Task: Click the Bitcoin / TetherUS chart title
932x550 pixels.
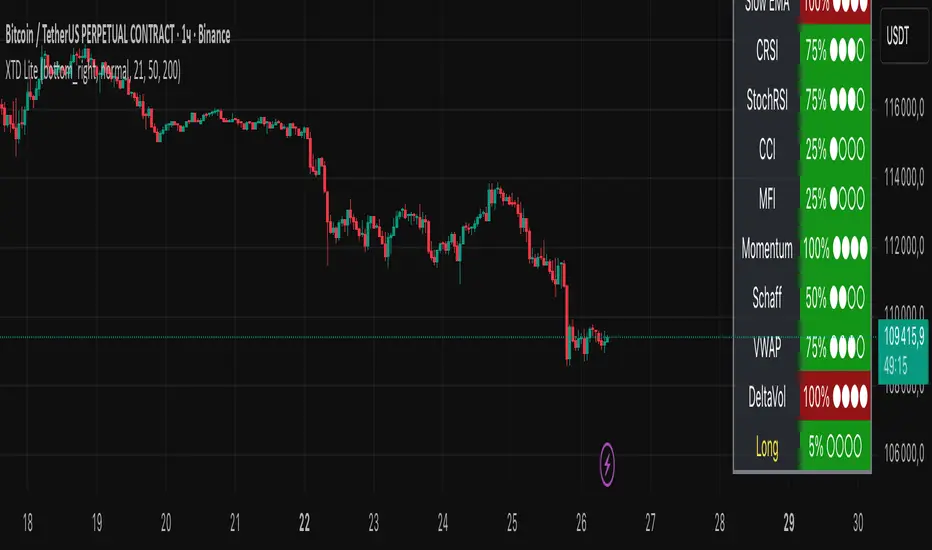Action: click(116, 36)
